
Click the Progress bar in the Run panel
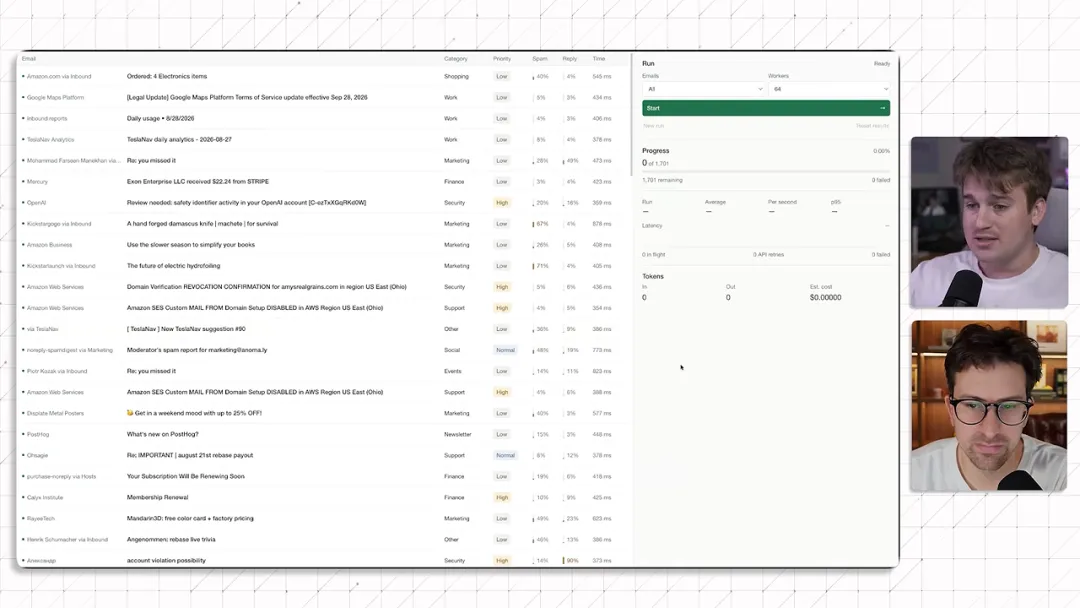point(766,171)
